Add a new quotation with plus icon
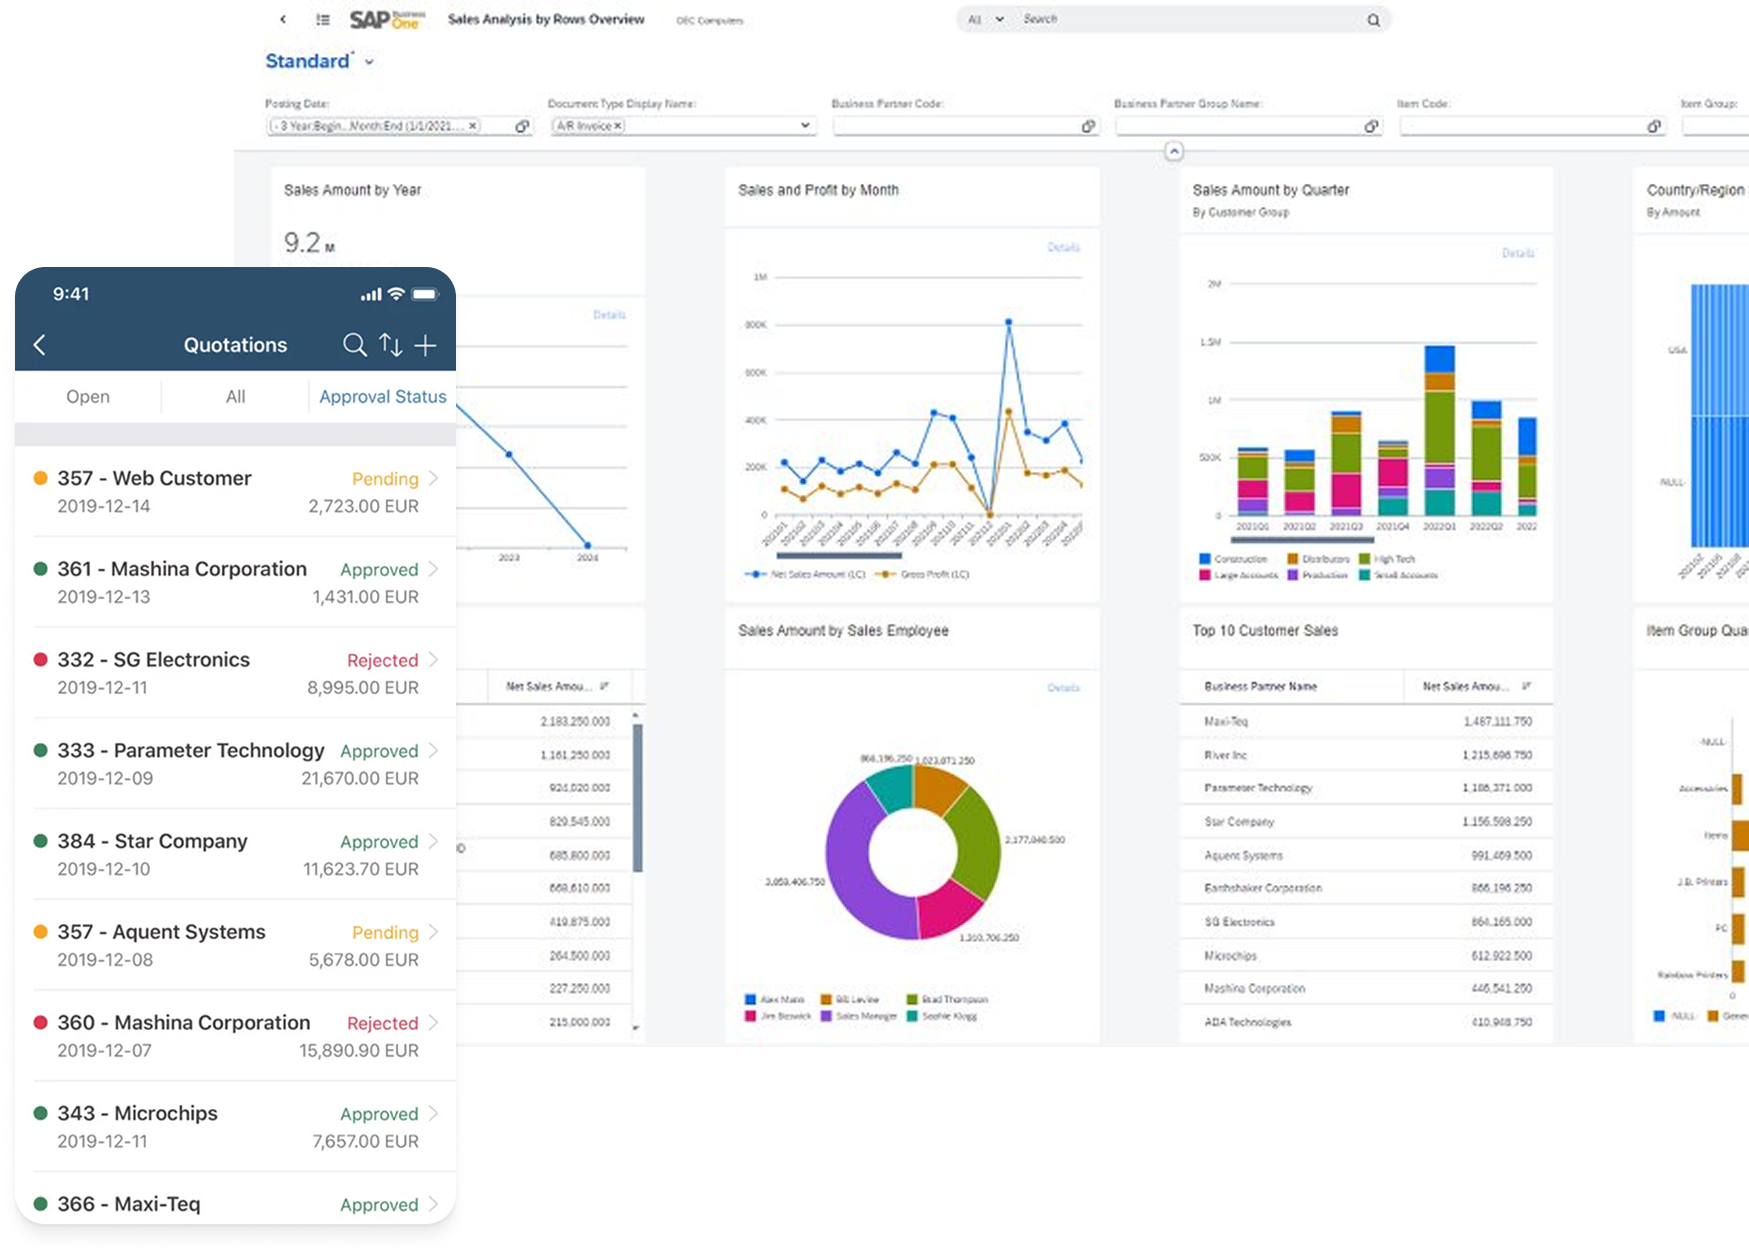The image size is (1749, 1254). click(426, 346)
